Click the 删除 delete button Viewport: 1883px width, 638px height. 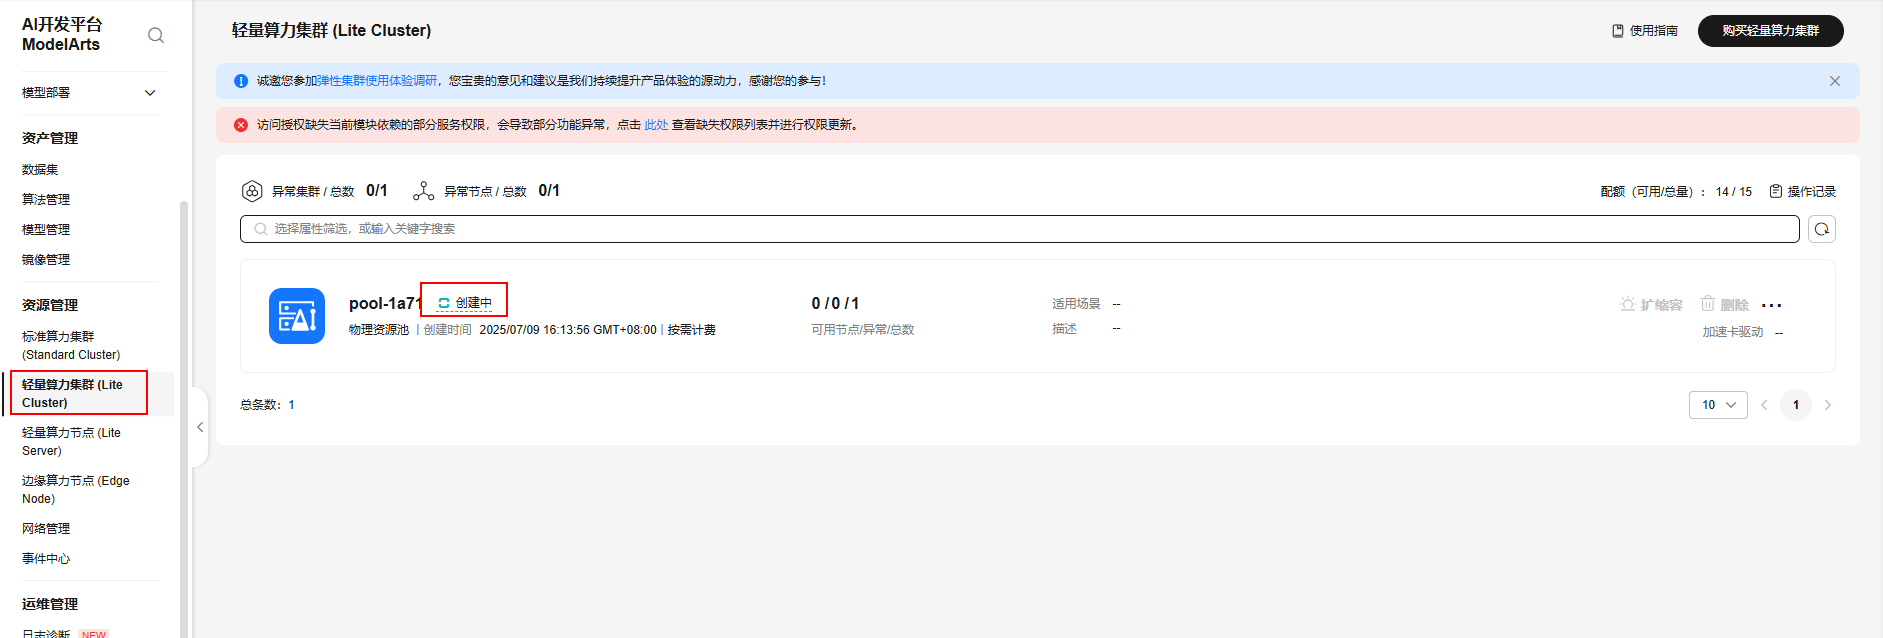coord(1725,304)
